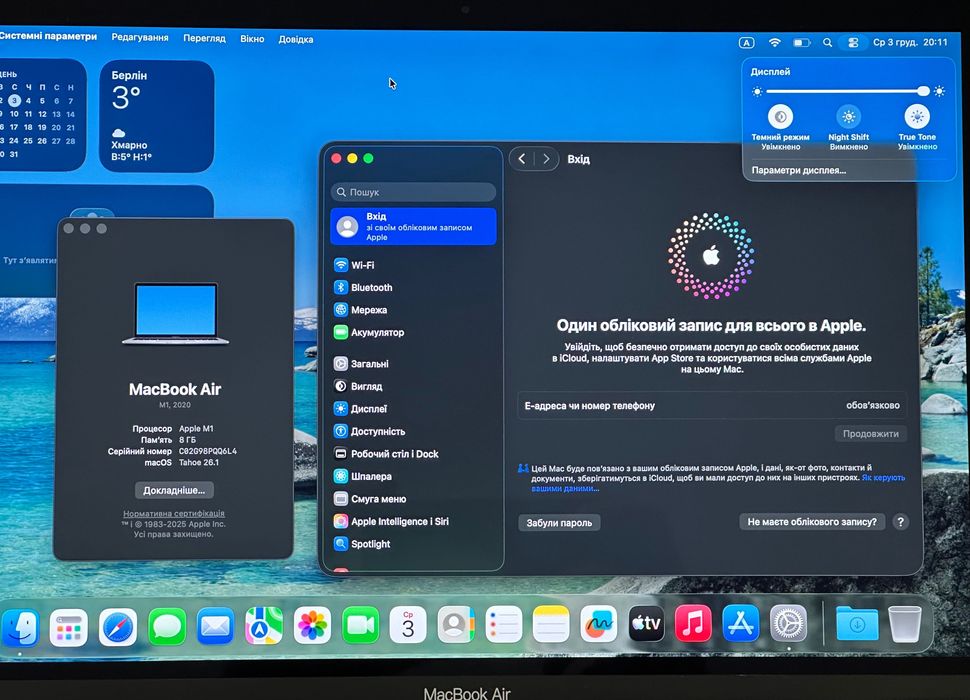
Task: Click the question mark help button
Action: [x=901, y=522]
